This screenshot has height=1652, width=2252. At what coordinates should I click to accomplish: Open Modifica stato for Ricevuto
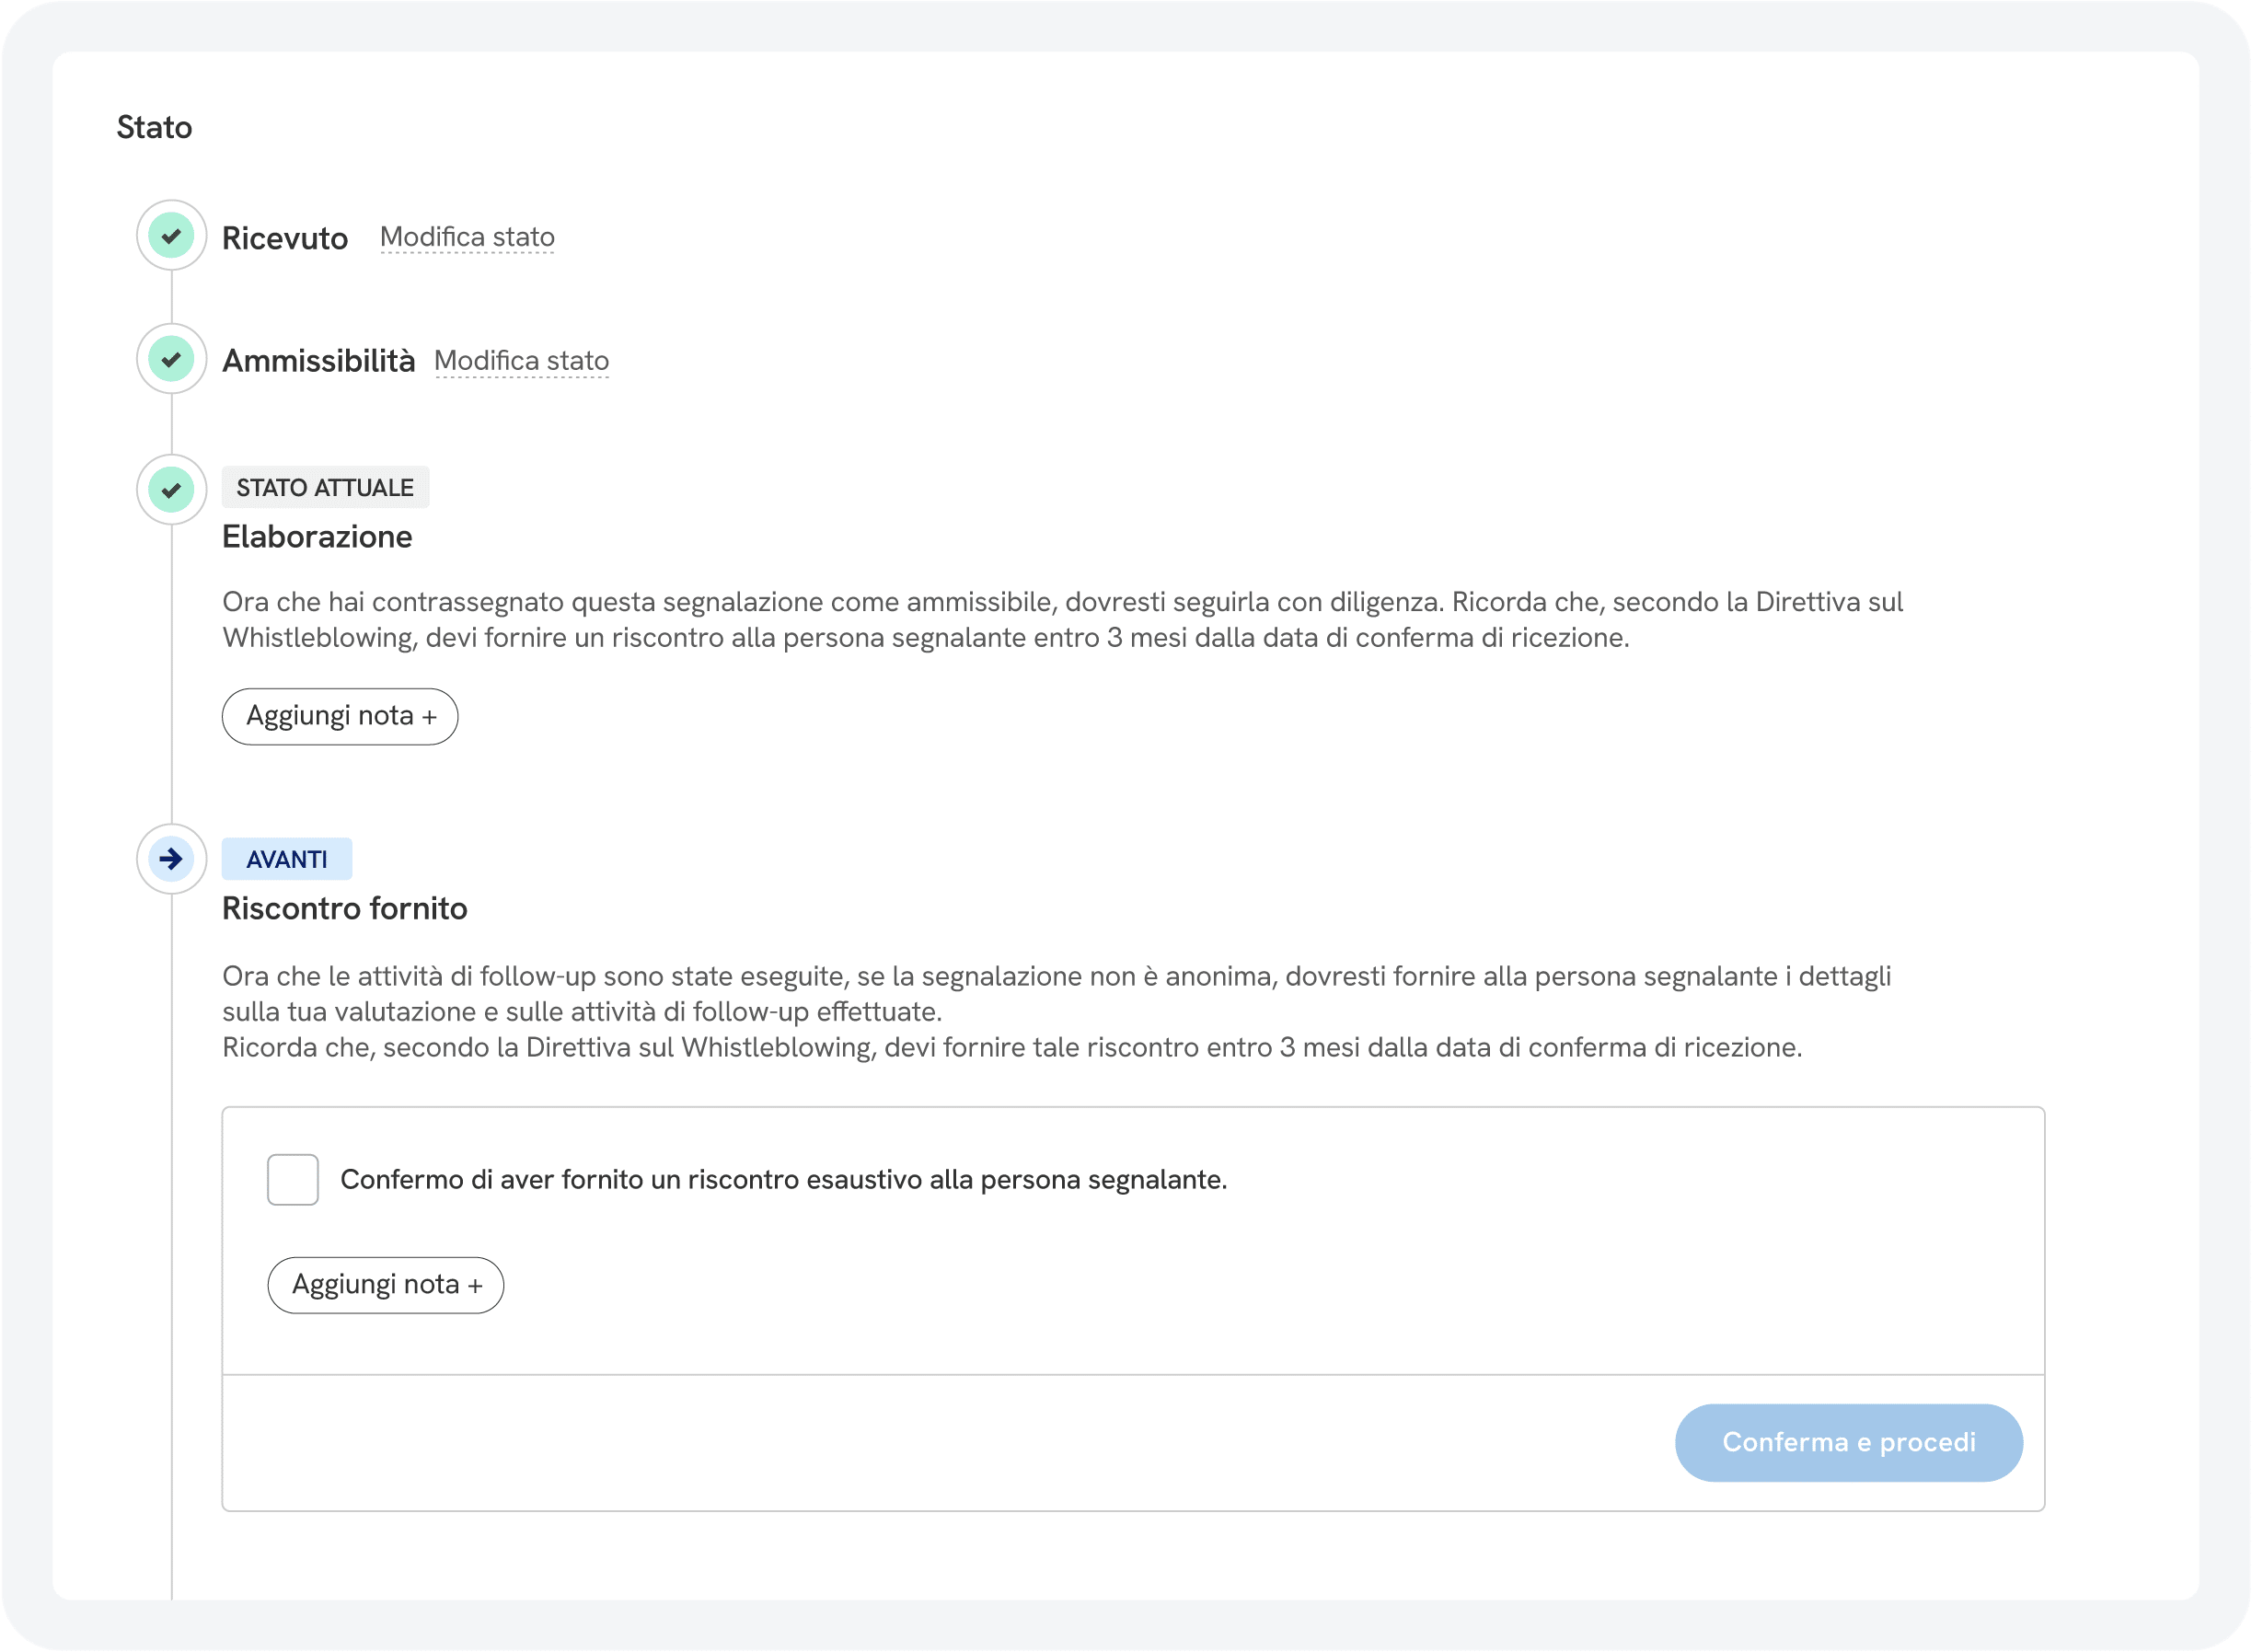click(467, 237)
